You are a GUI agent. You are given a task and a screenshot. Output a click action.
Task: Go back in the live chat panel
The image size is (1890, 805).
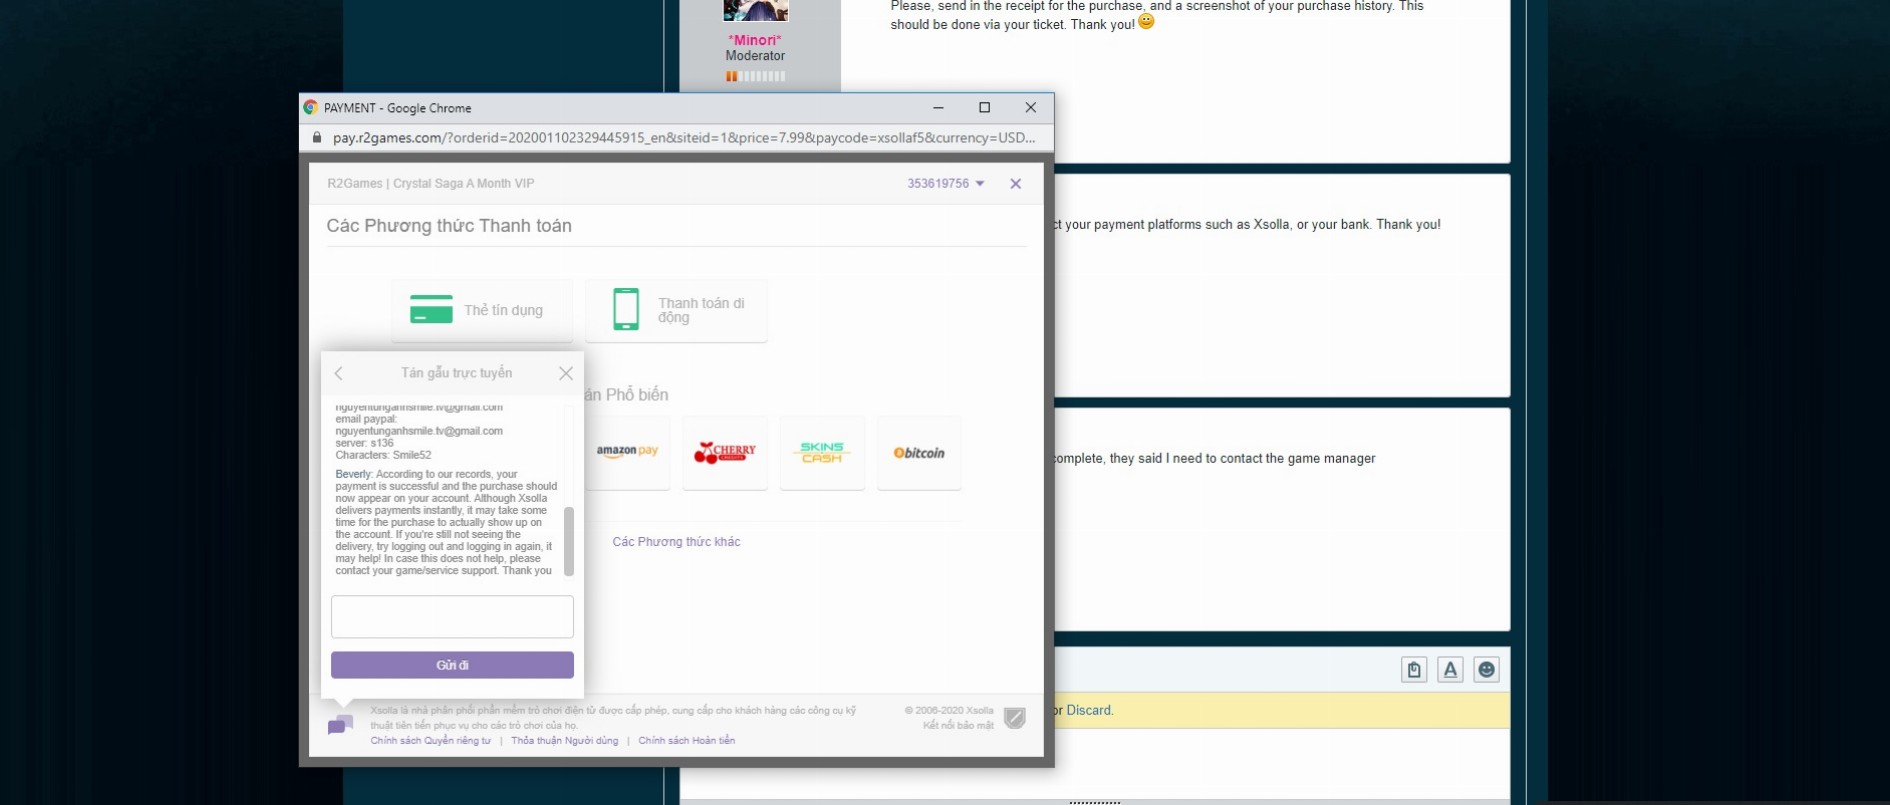[x=339, y=373]
